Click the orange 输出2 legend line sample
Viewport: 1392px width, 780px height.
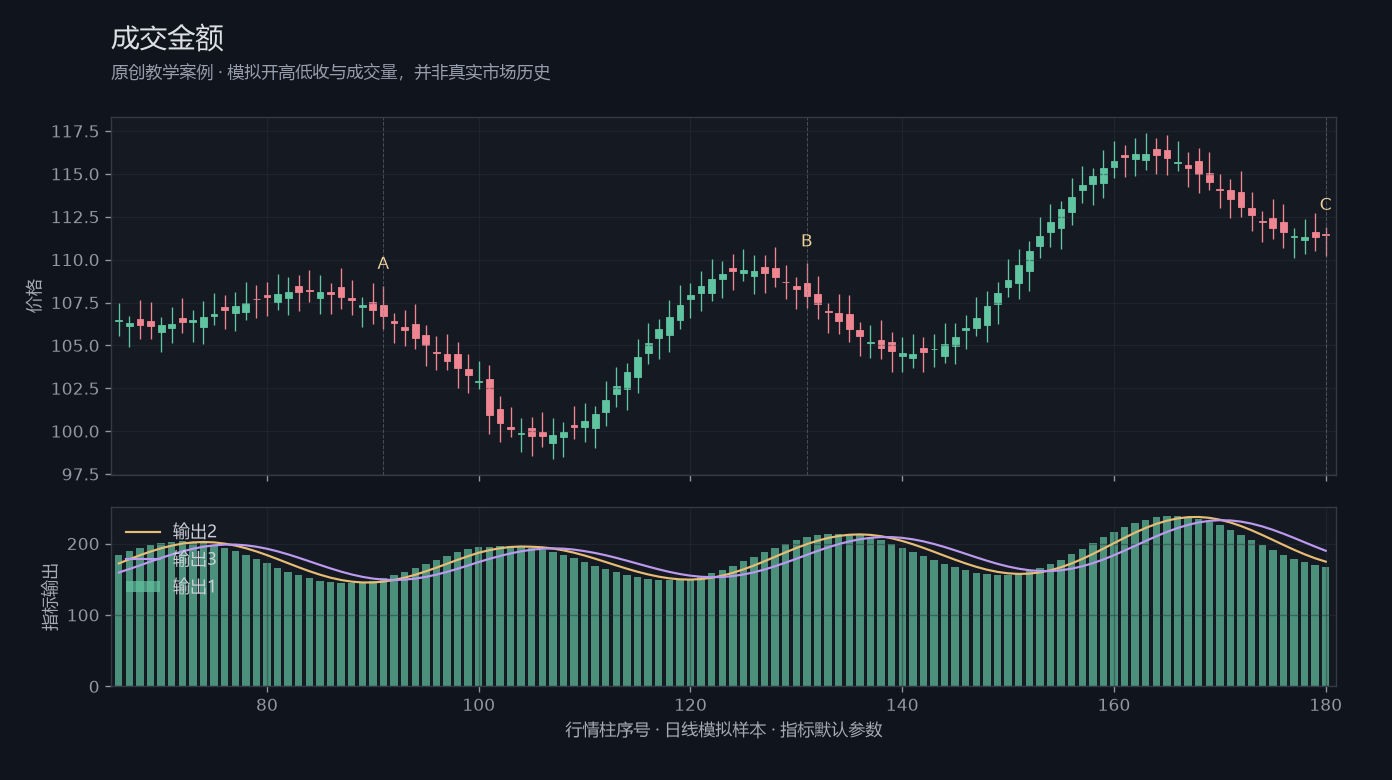[x=143, y=532]
